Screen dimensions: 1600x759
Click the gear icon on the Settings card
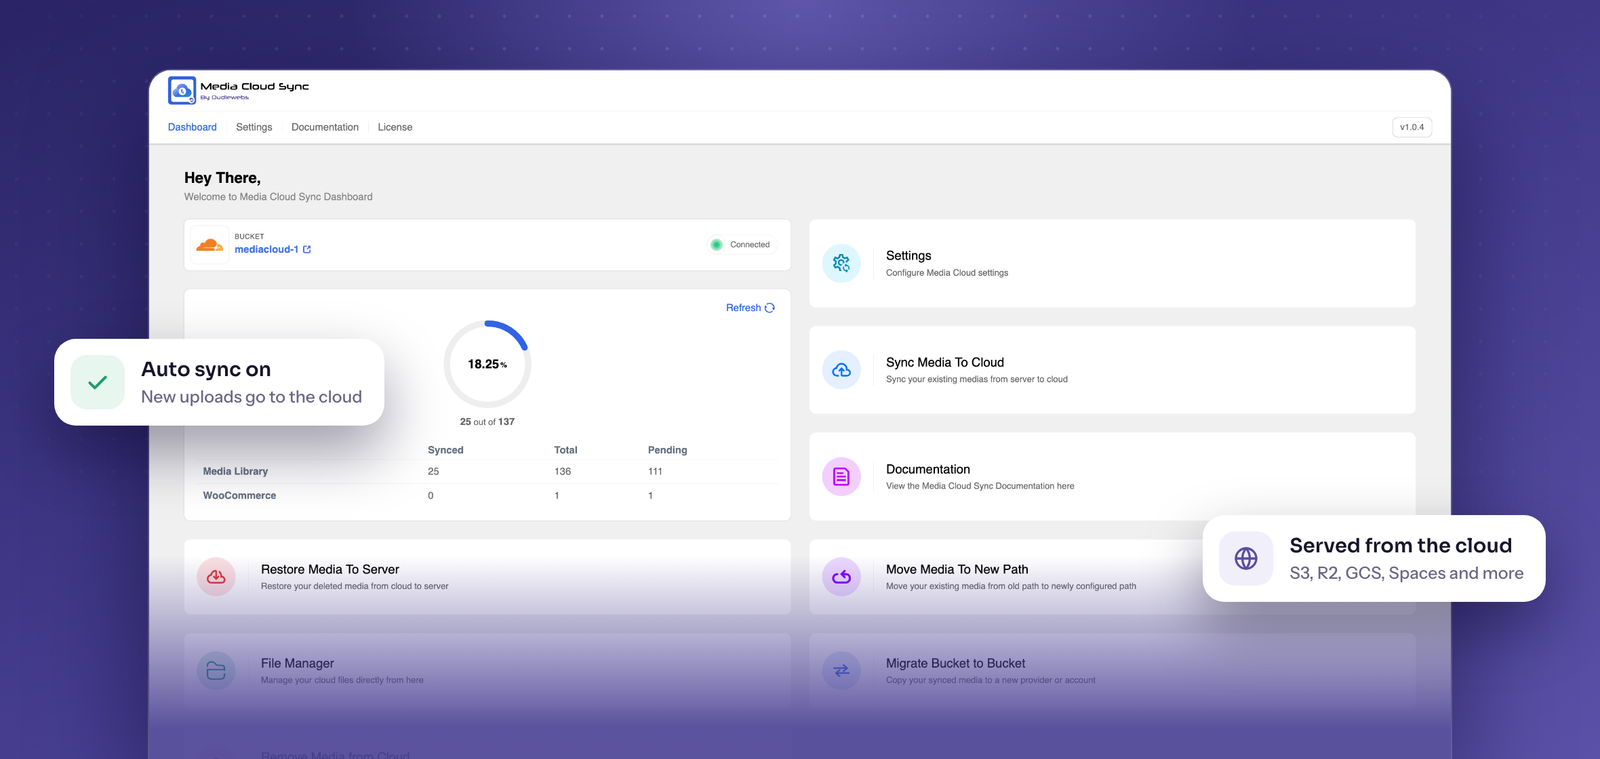click(x=841, y=263)
